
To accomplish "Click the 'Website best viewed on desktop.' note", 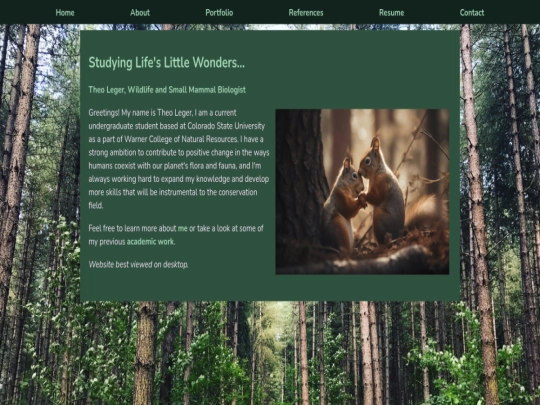I will coord(138,264).
